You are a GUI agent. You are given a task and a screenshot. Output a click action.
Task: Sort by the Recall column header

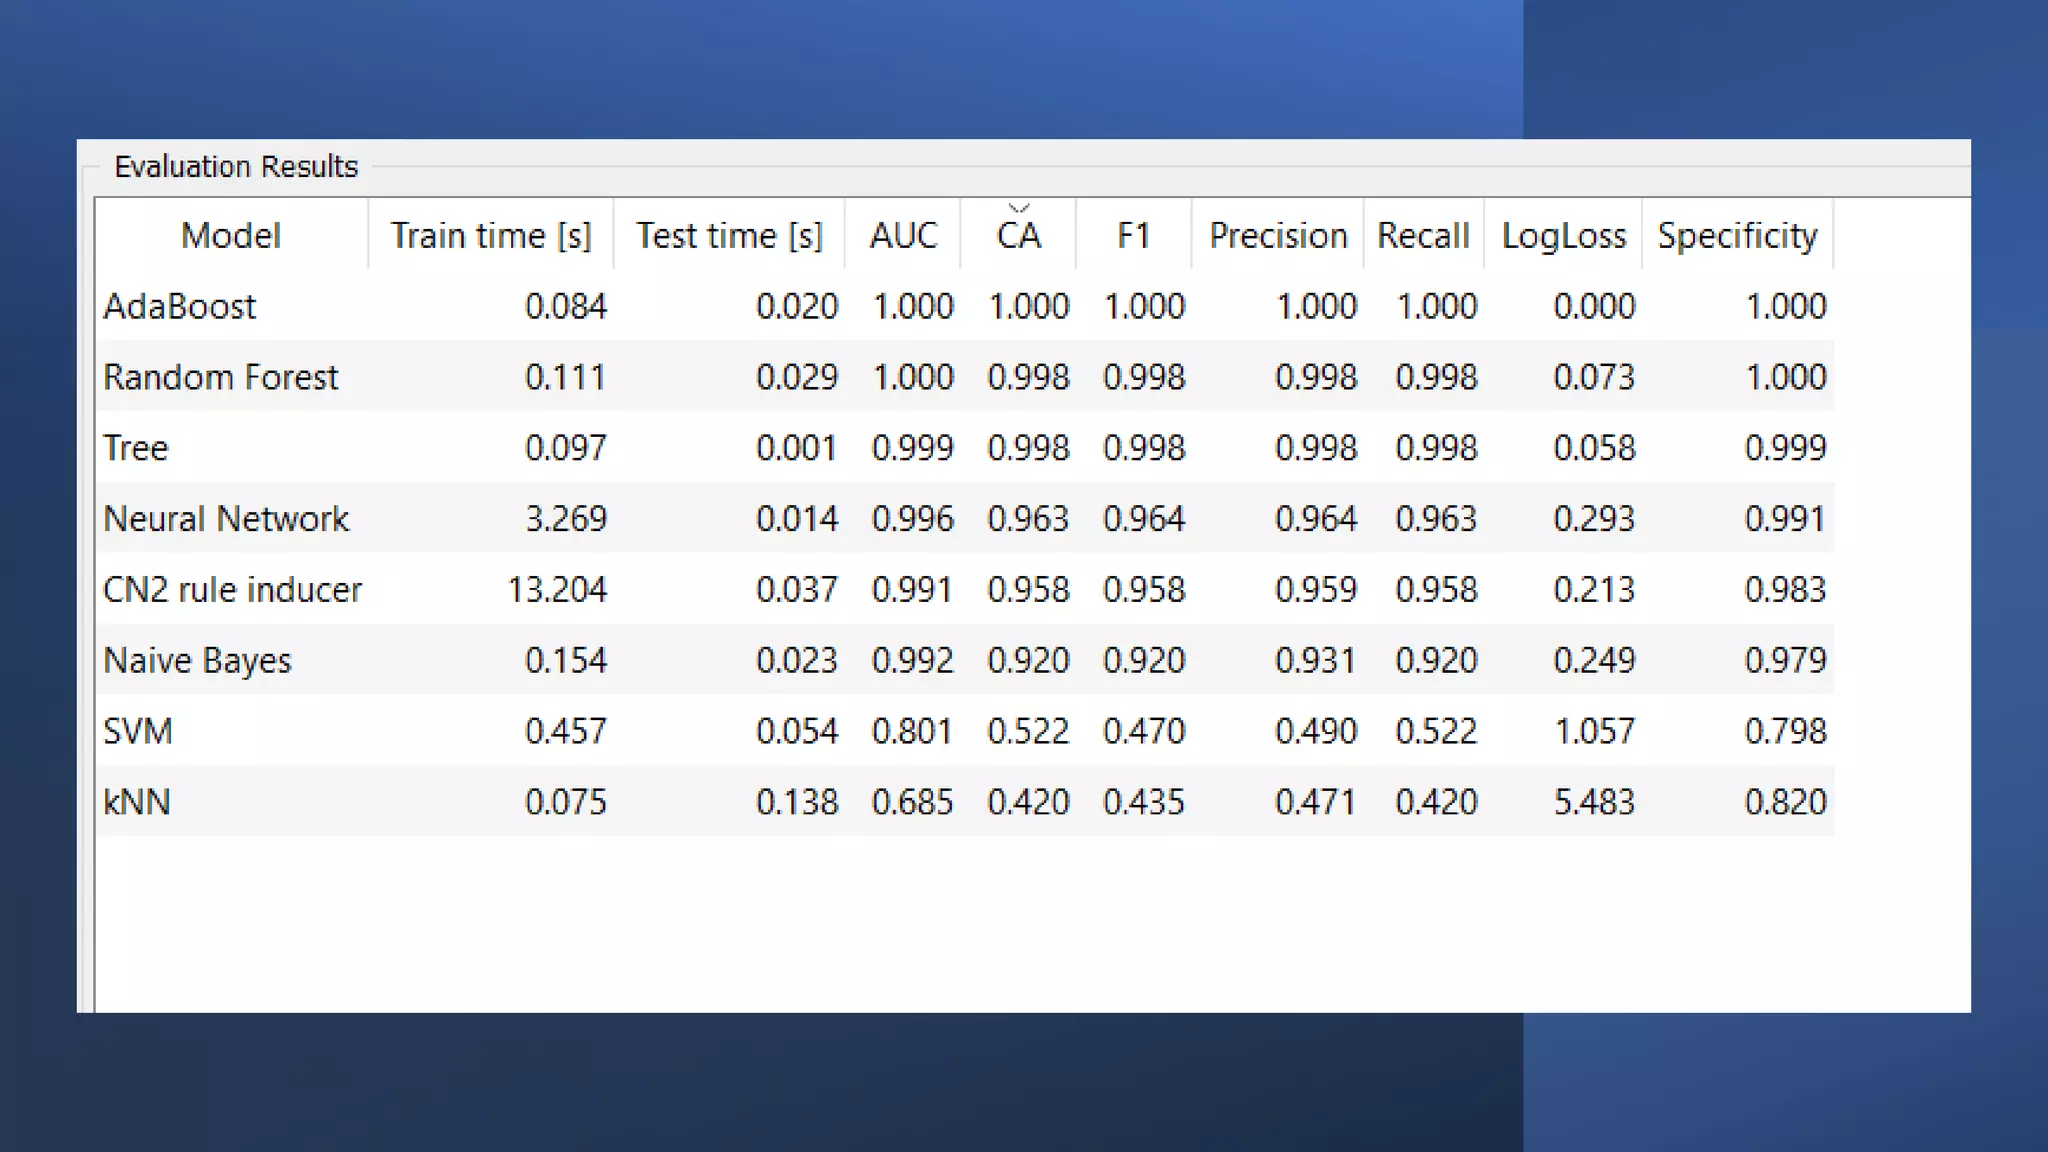pyautogui.click(x=1423, y=236)
